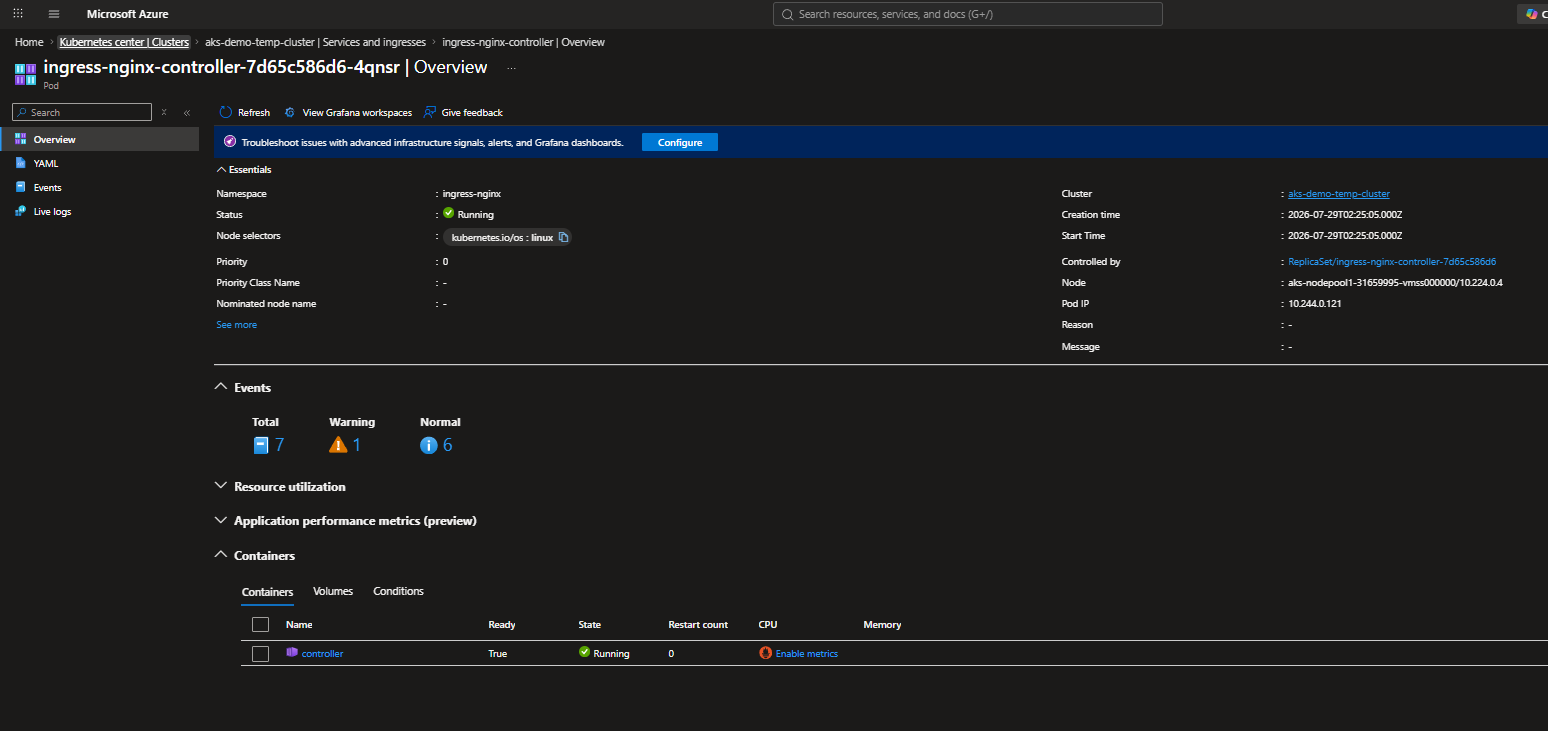This screenshot has height=731, width=1548.
Task: Focus the global search resources field
Action: pos(968,14)
